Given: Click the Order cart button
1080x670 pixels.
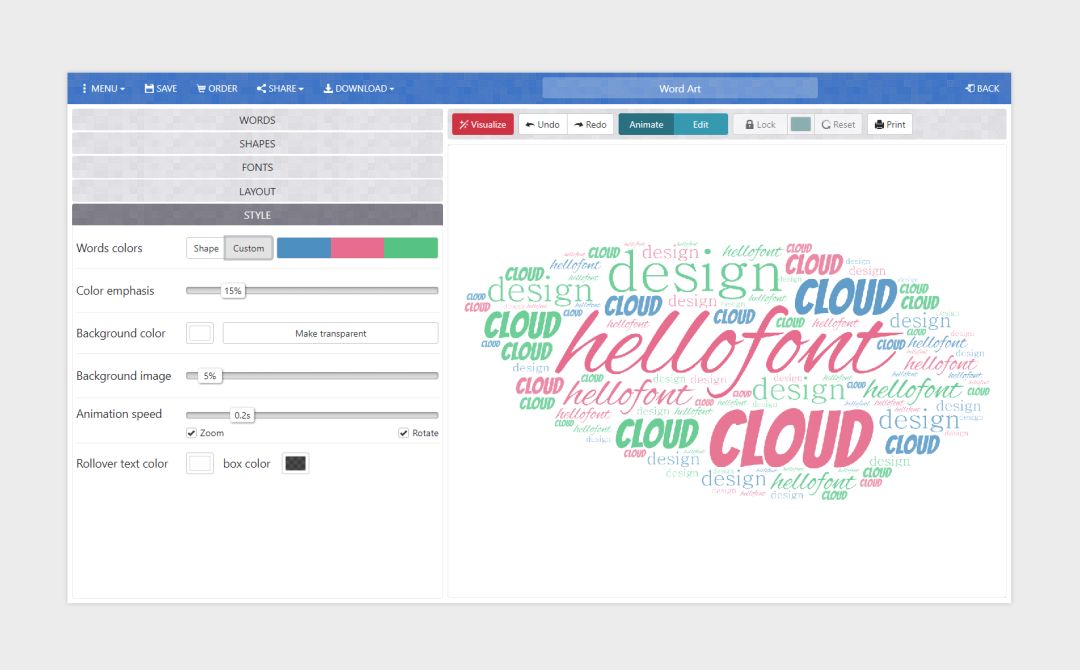Looking at the screenshot, I should coord(216,89).
